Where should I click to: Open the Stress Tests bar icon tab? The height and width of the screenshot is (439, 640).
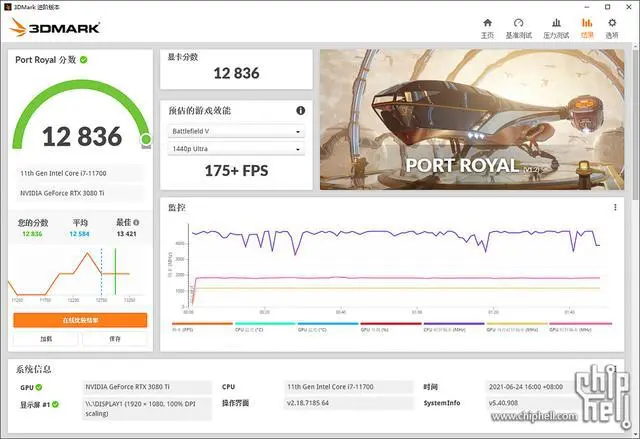click(x=556, y=28)
